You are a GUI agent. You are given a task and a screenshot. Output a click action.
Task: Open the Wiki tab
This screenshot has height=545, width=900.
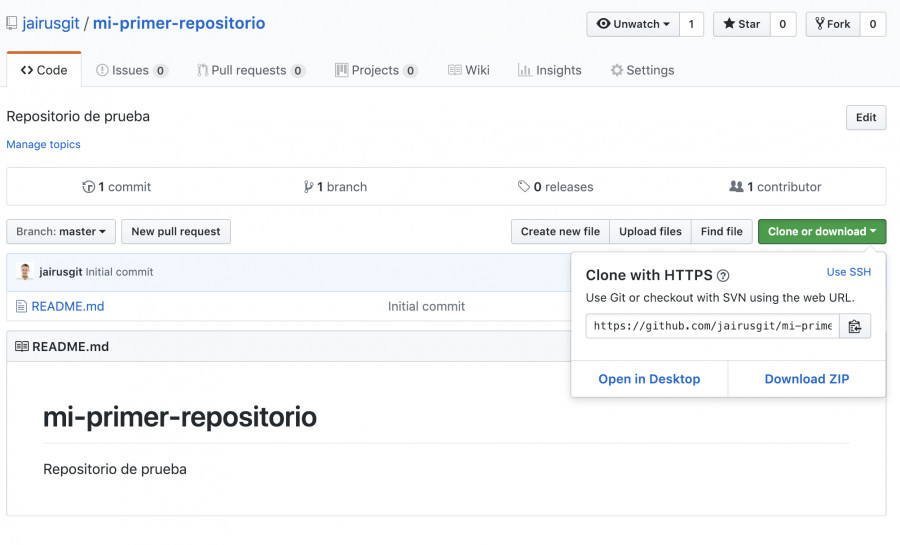[468, 70]
